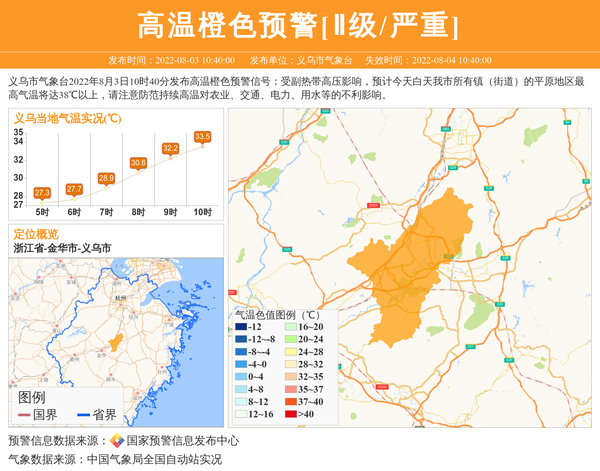Select the 16~20 light green legend swatch

coord(289,327)
